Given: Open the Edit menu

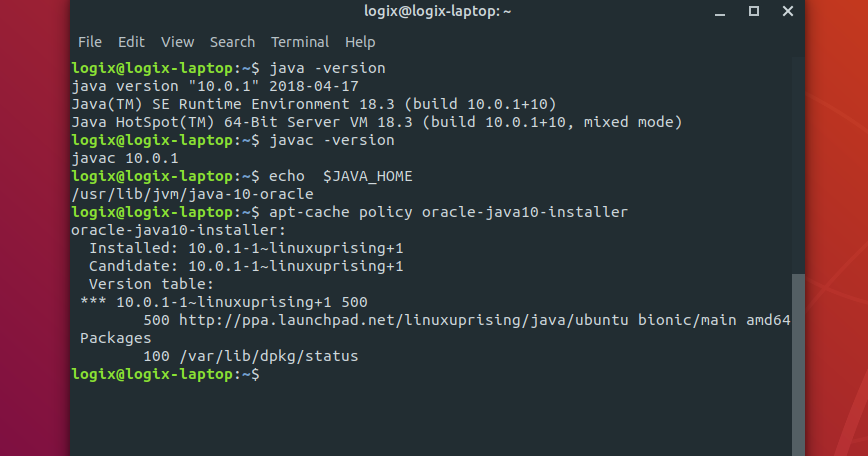Looking at the screenshot, I should tap(131, 42).
